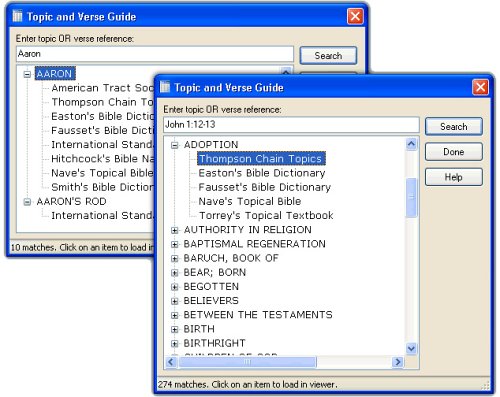Click horizontal scrollbar right arrow
Screen dimensions: 500x397
coord(397,362)
